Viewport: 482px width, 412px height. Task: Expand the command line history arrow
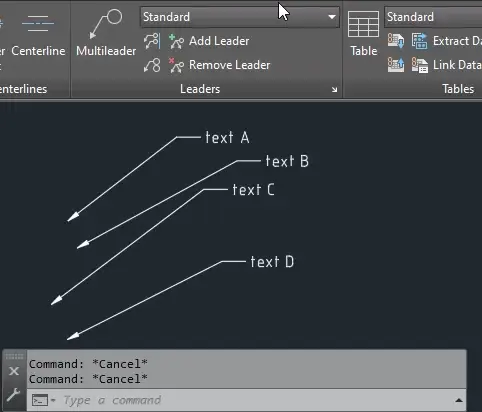pos(459,400)
